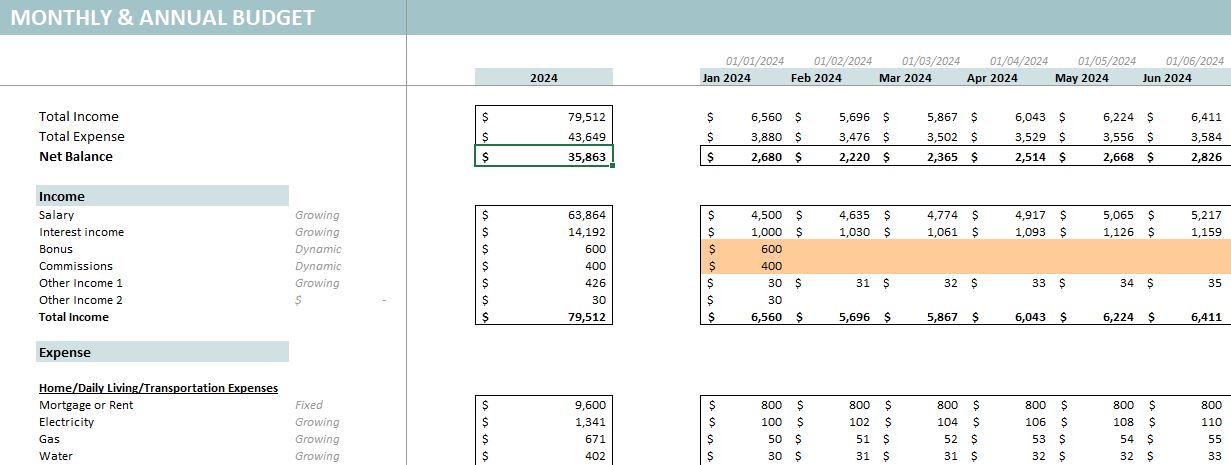The width and height of the screenshot is (1231, 465).
Task: Click the Electricity row label
Action: click(x=66, y=422)
